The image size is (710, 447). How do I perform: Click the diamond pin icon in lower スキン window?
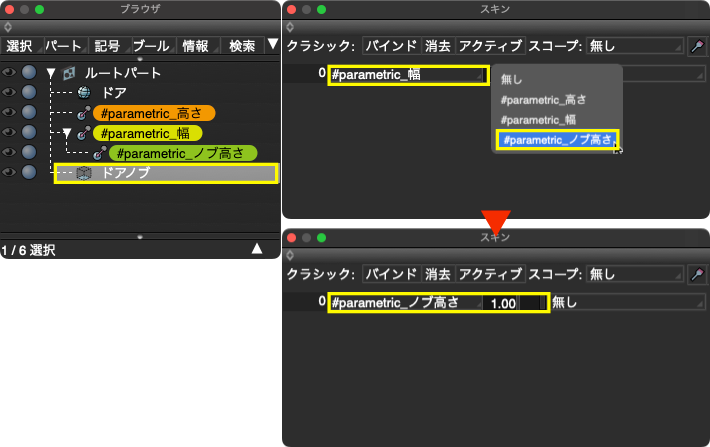[x=290, y=255]
